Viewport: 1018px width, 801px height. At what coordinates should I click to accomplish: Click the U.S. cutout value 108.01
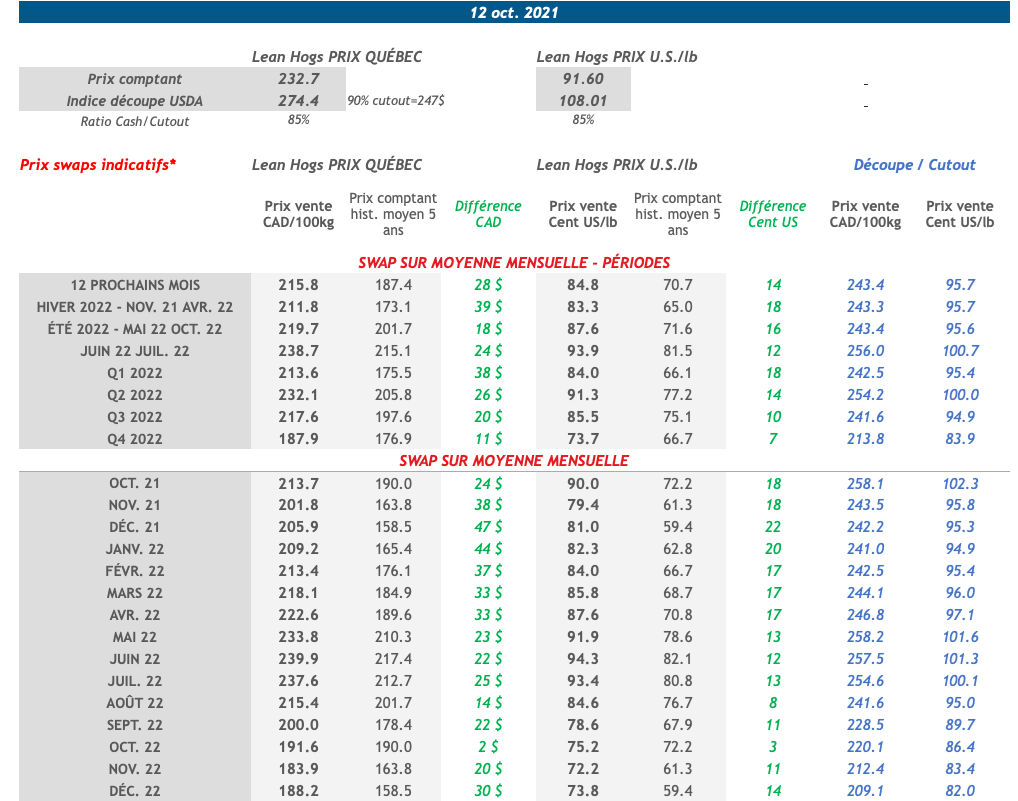pyautogui.click(x=583, y=101)
